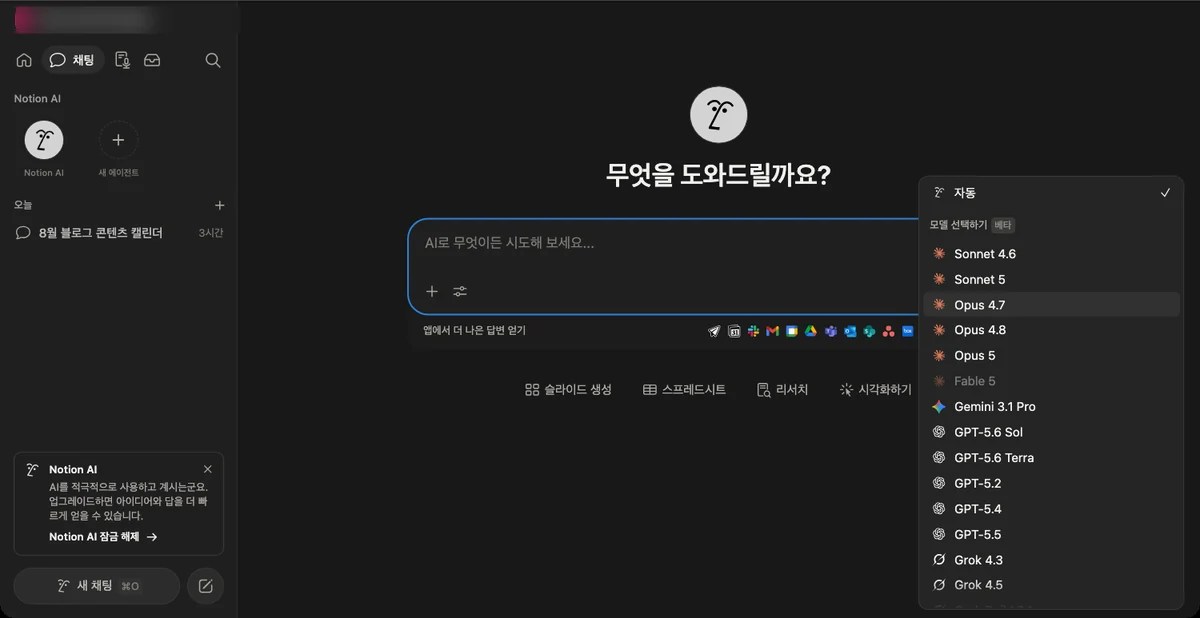Choose Grok 4.3 model
Screen dimensions: 1200x618
(1051, 560)
